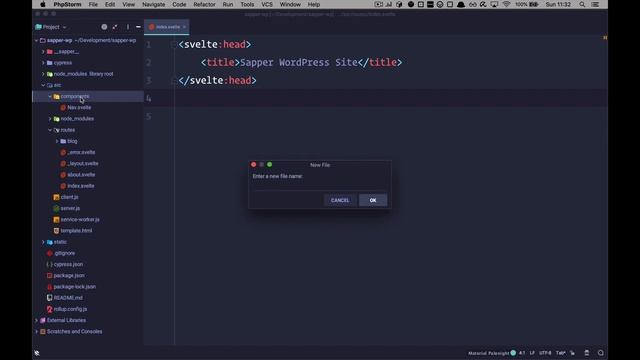Expand External Libraries node
The height and width of the screenshot is (360, 640).
point(36,320)
